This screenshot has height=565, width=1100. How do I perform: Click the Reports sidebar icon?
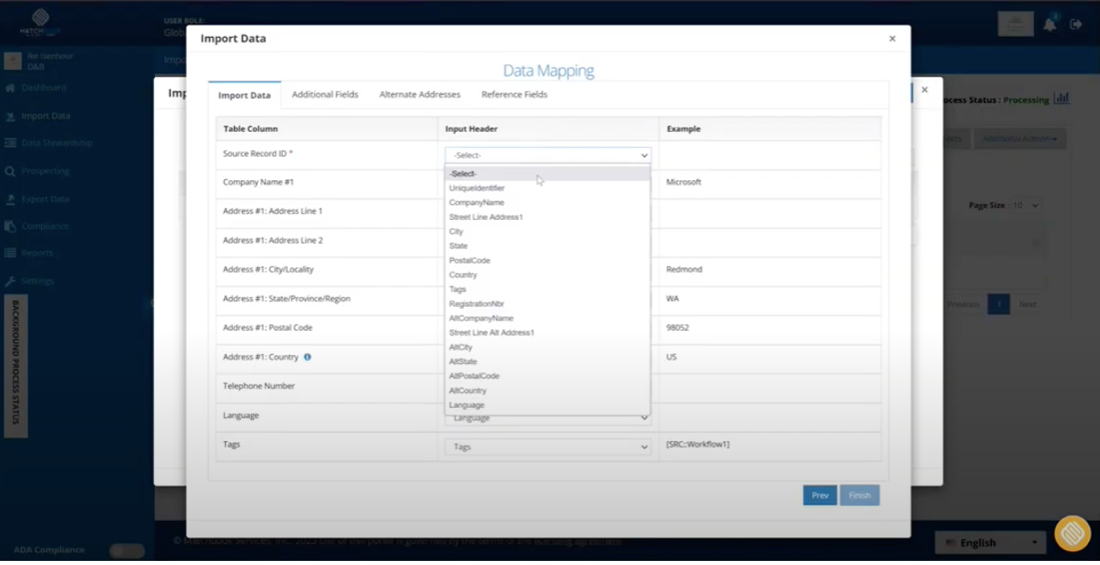click(x=10, y=253)
